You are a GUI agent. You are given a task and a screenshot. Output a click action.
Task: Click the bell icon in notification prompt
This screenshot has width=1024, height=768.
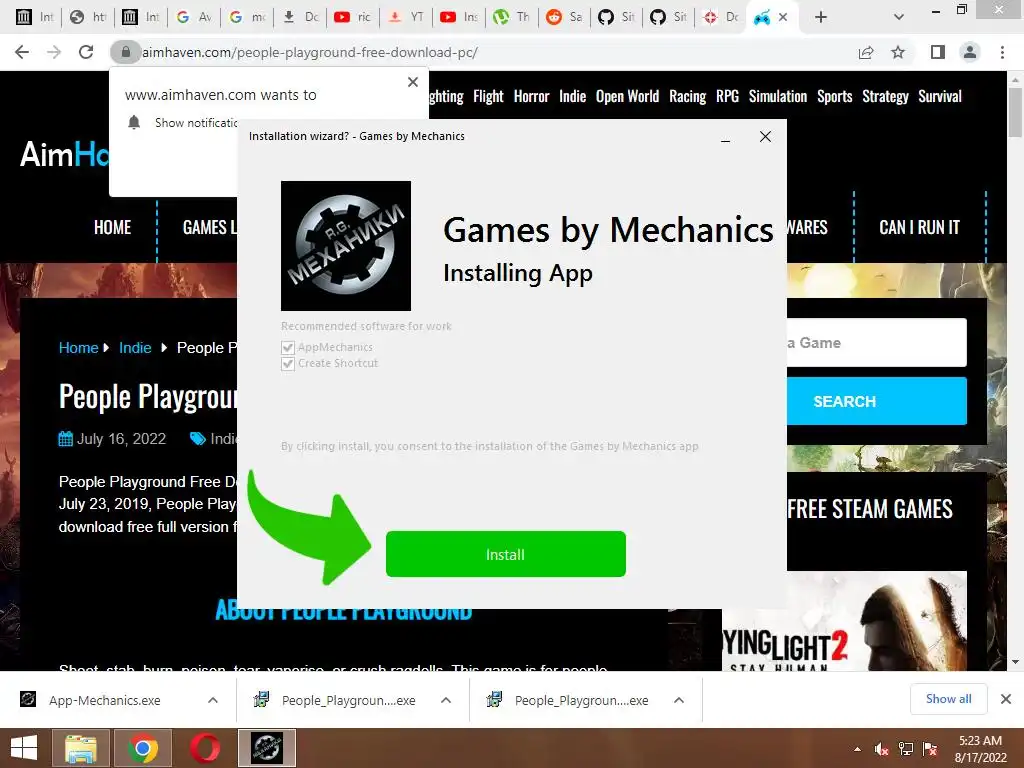(134, 122)
